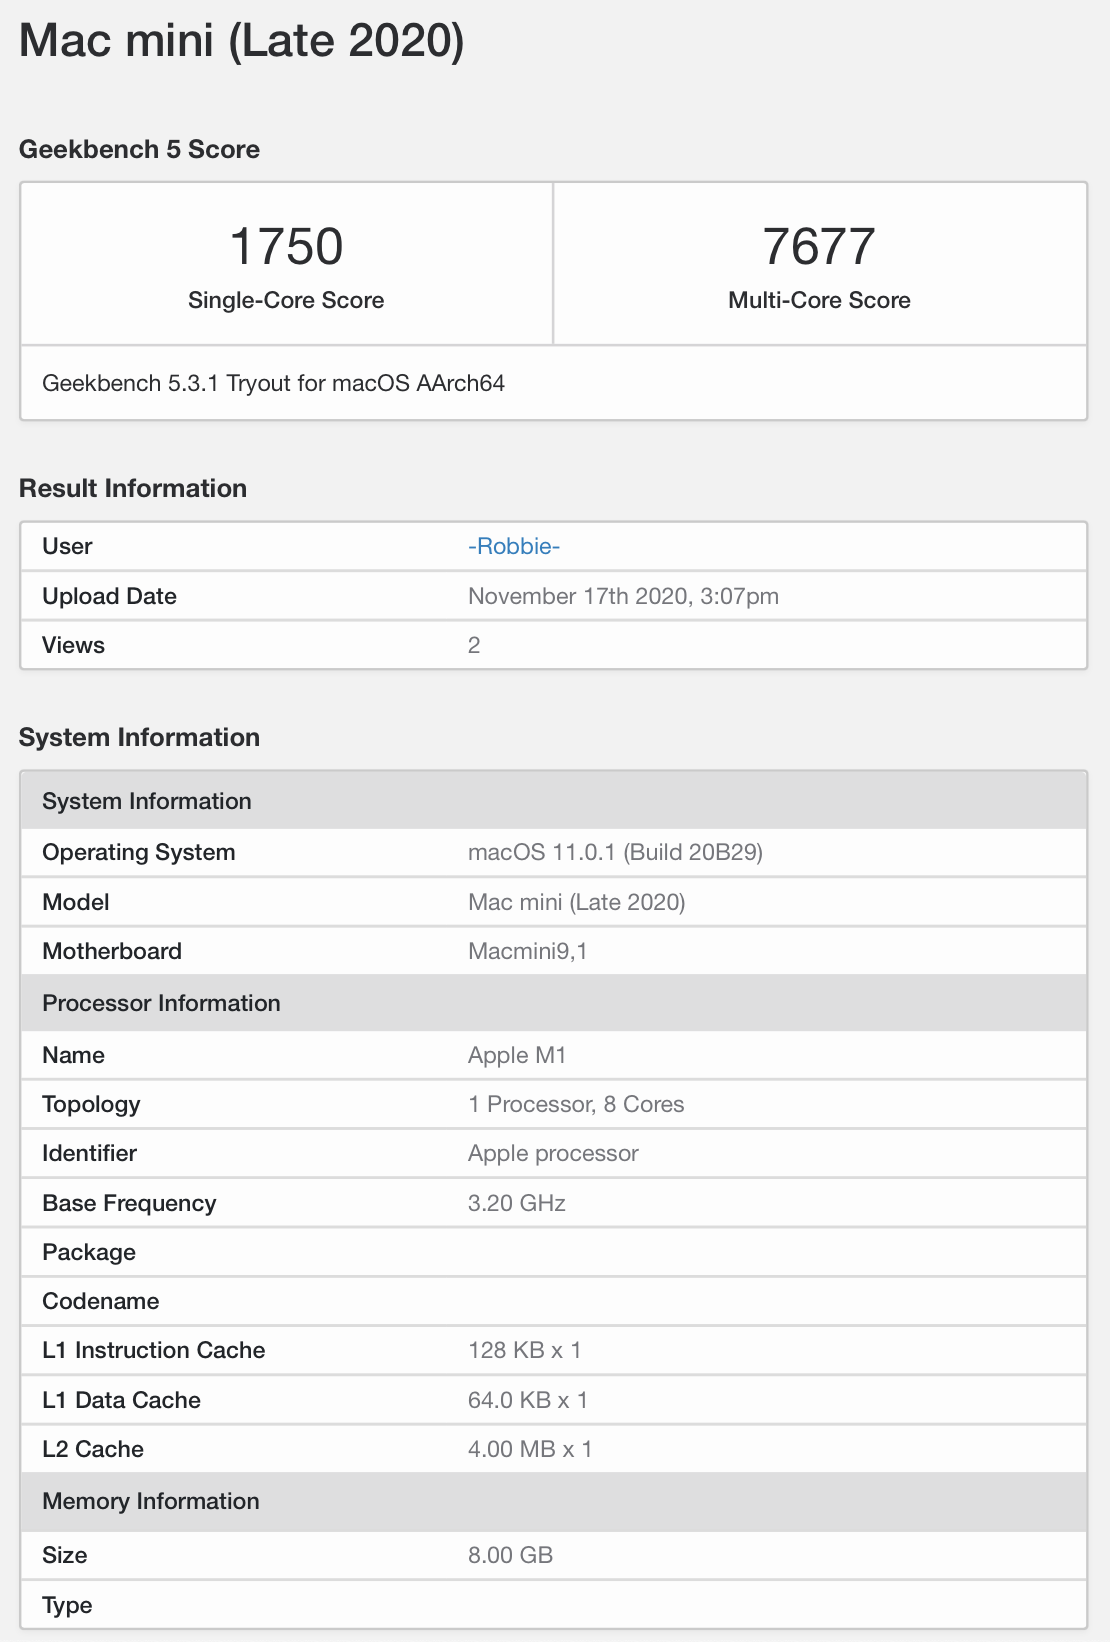Click the Result Information heading

coord(133,488)
